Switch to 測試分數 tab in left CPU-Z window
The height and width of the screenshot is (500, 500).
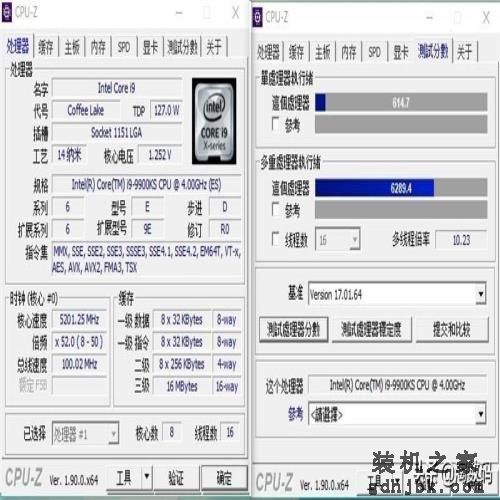click(183, 47)
